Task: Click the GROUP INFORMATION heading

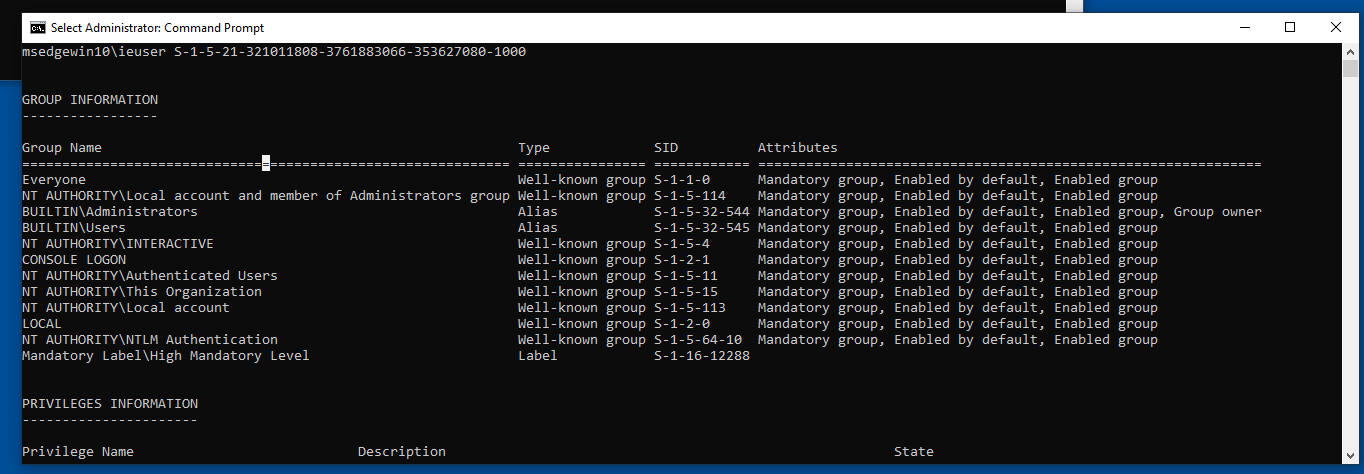Action: 90,100
